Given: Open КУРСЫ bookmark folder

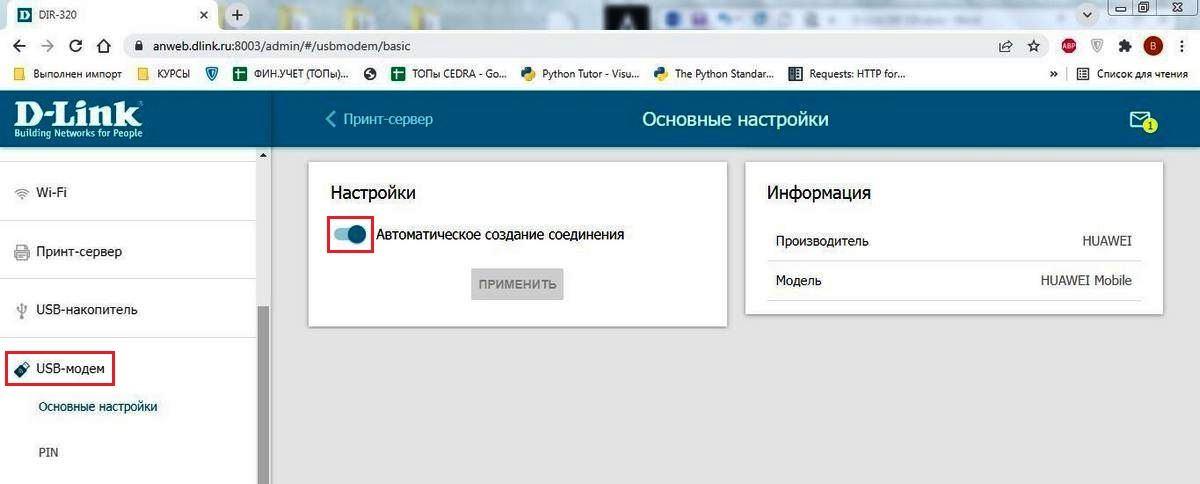Looking at the screenshot, I should (x=163, y=73).
